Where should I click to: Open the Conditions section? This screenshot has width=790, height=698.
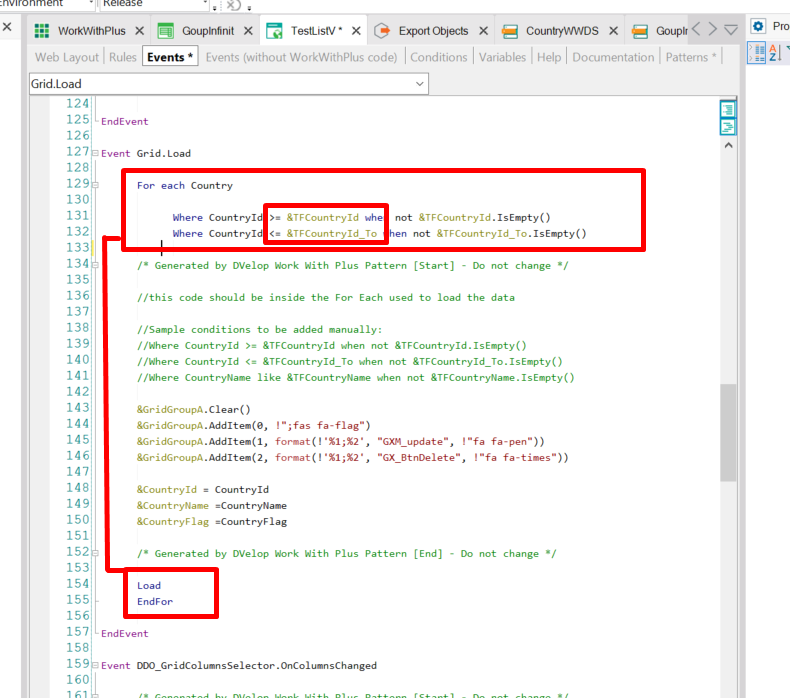[438, 57]
